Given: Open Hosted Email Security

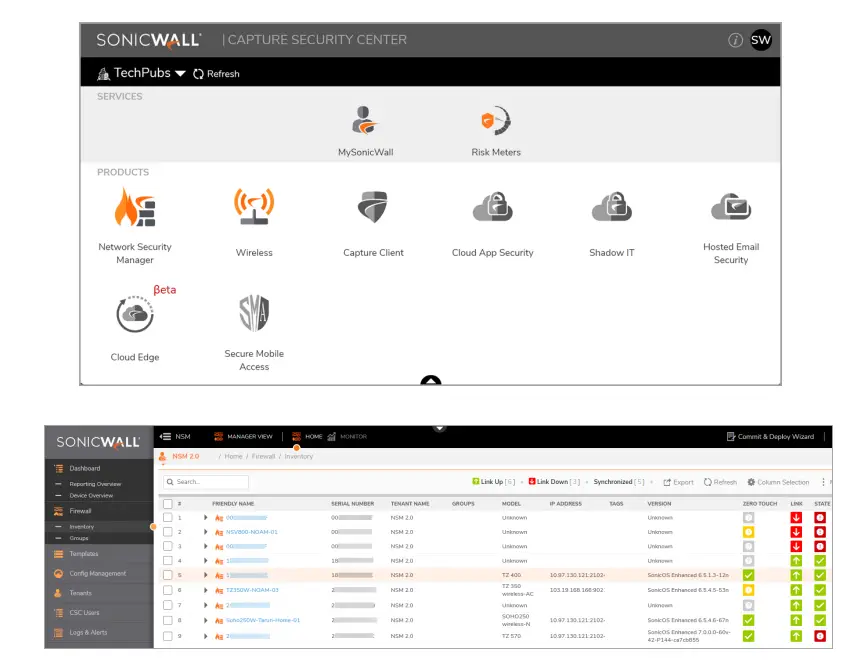Looking at the screenshot, I should [731, 227].
